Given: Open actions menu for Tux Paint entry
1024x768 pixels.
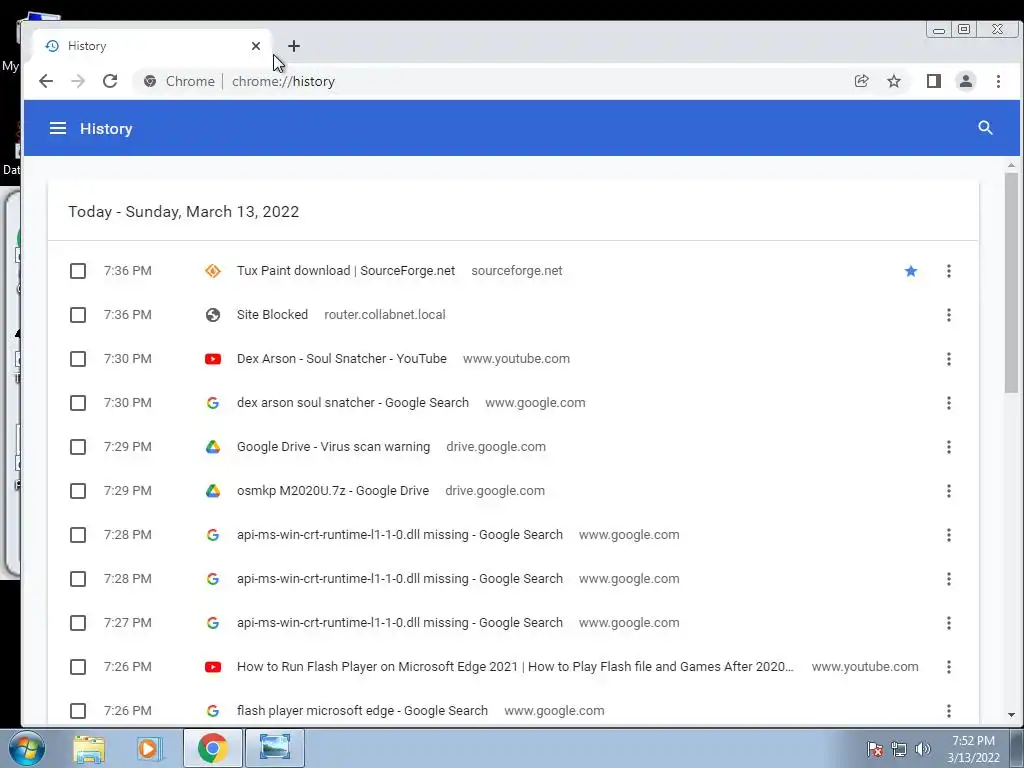Looking at the screenshot, I should (949, 271).
